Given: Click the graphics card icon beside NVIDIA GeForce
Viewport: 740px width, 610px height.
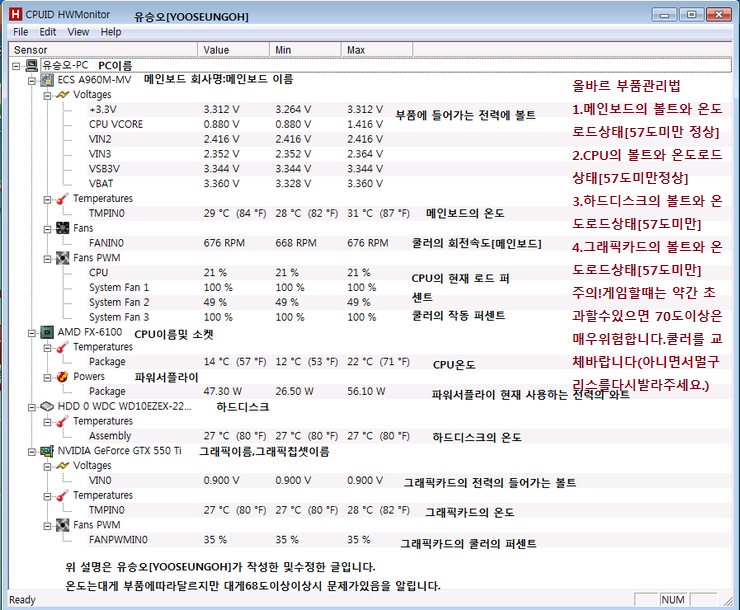Looking at the screenshot, I should (x=47, y=451).
